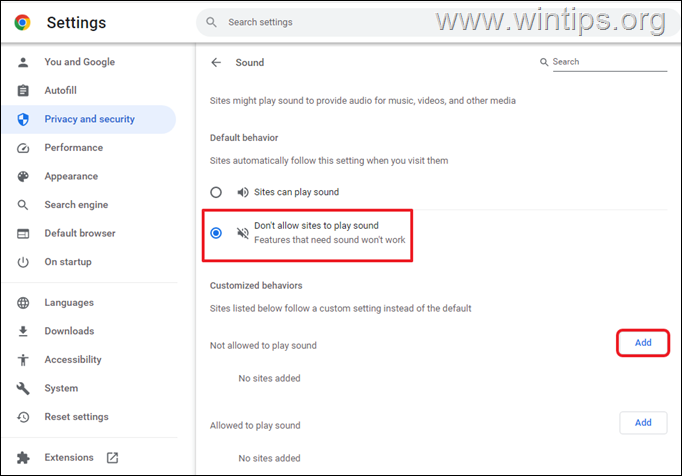Click Features that need sound won't work text
The width and height of the screenshot is (682, 476).
point(330,240)
